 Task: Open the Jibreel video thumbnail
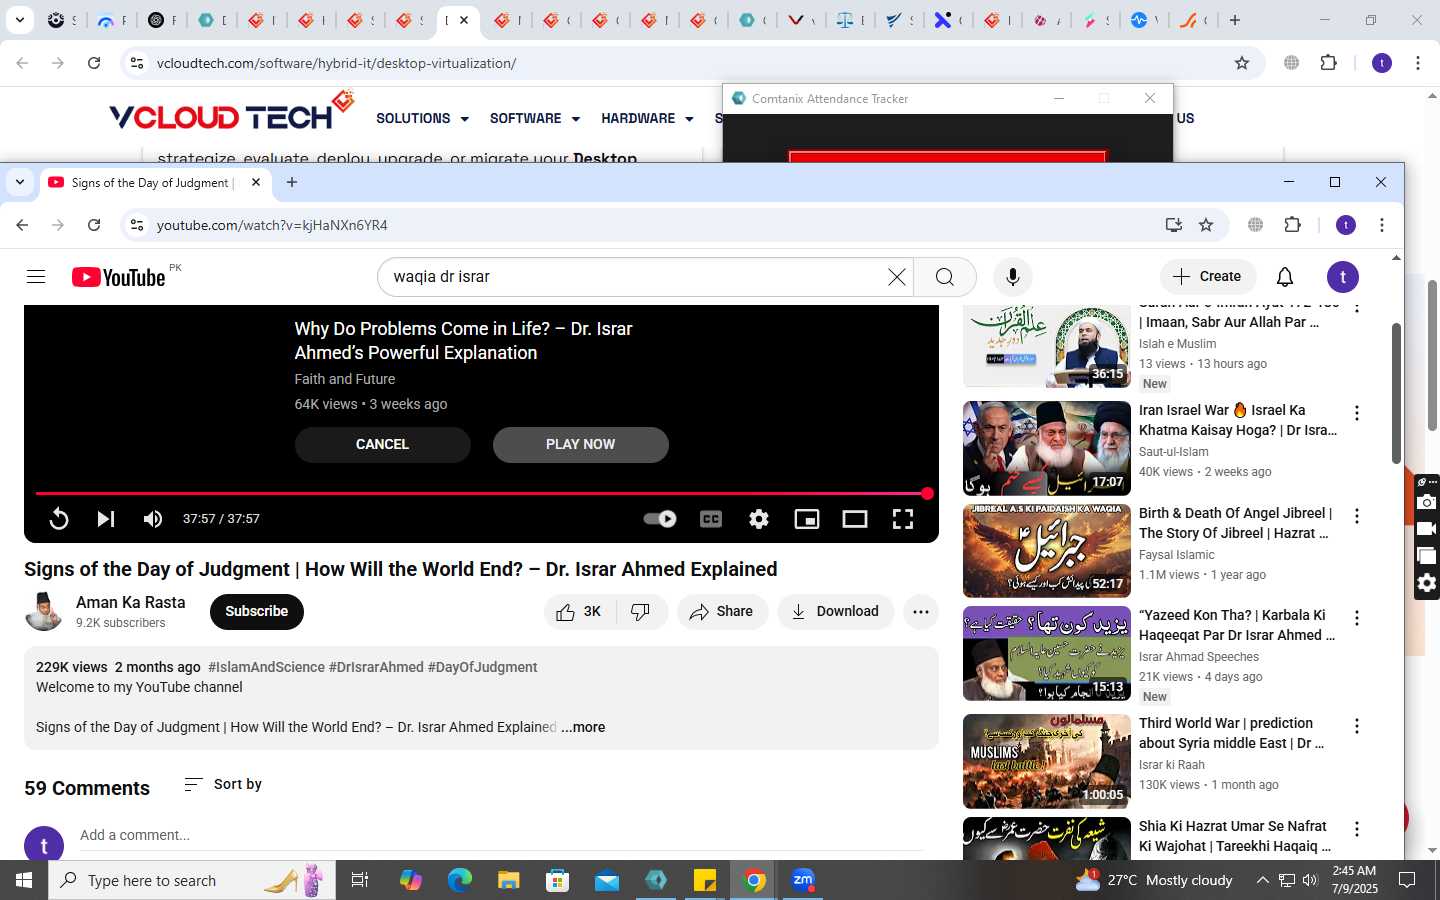point(1047,550)
